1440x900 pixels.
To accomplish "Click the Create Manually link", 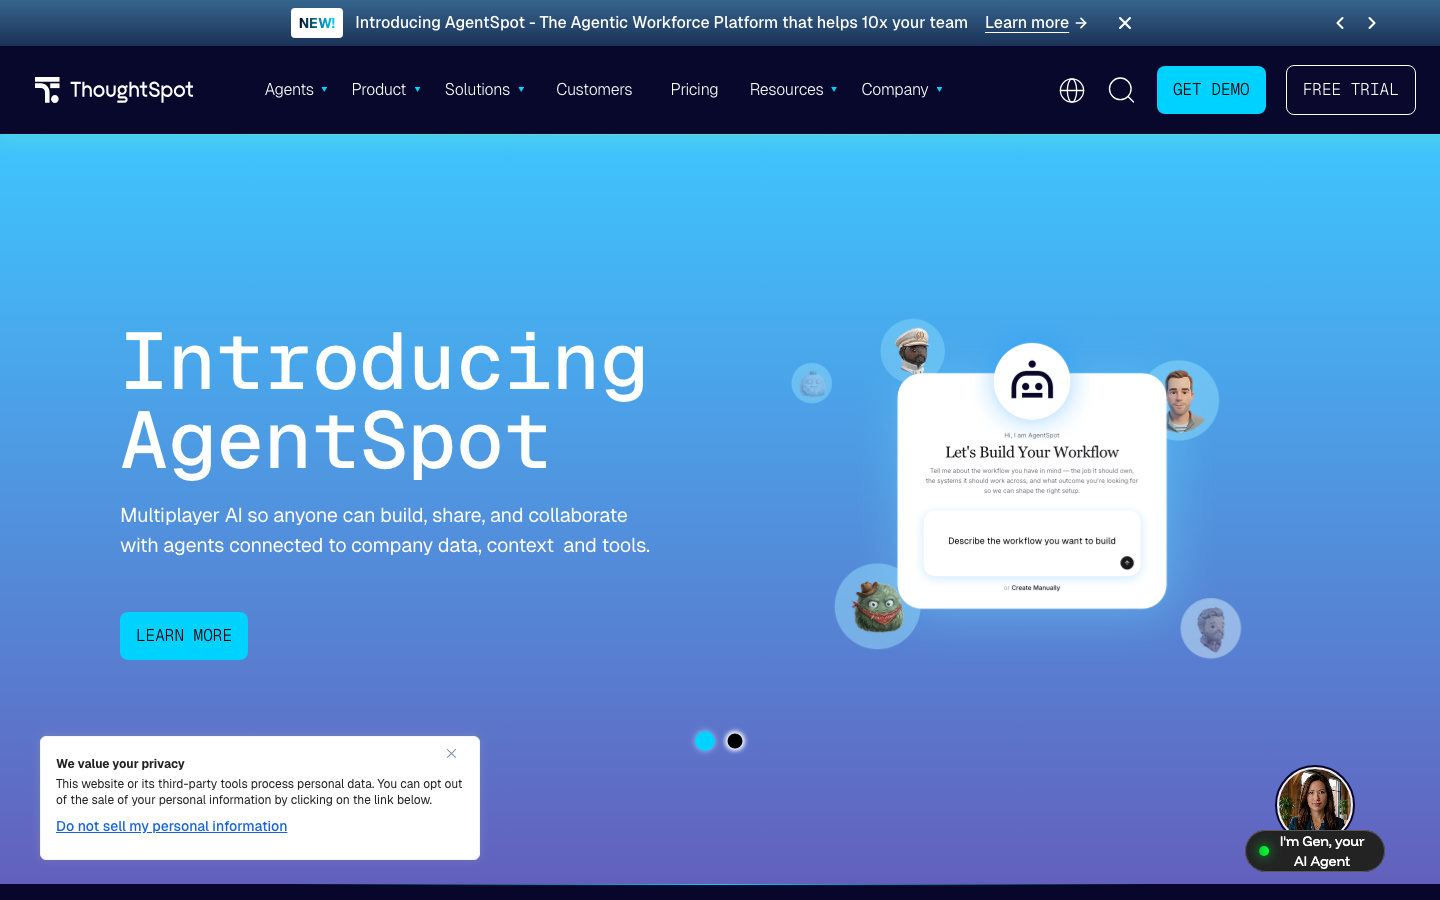I will pos(1035,588).
